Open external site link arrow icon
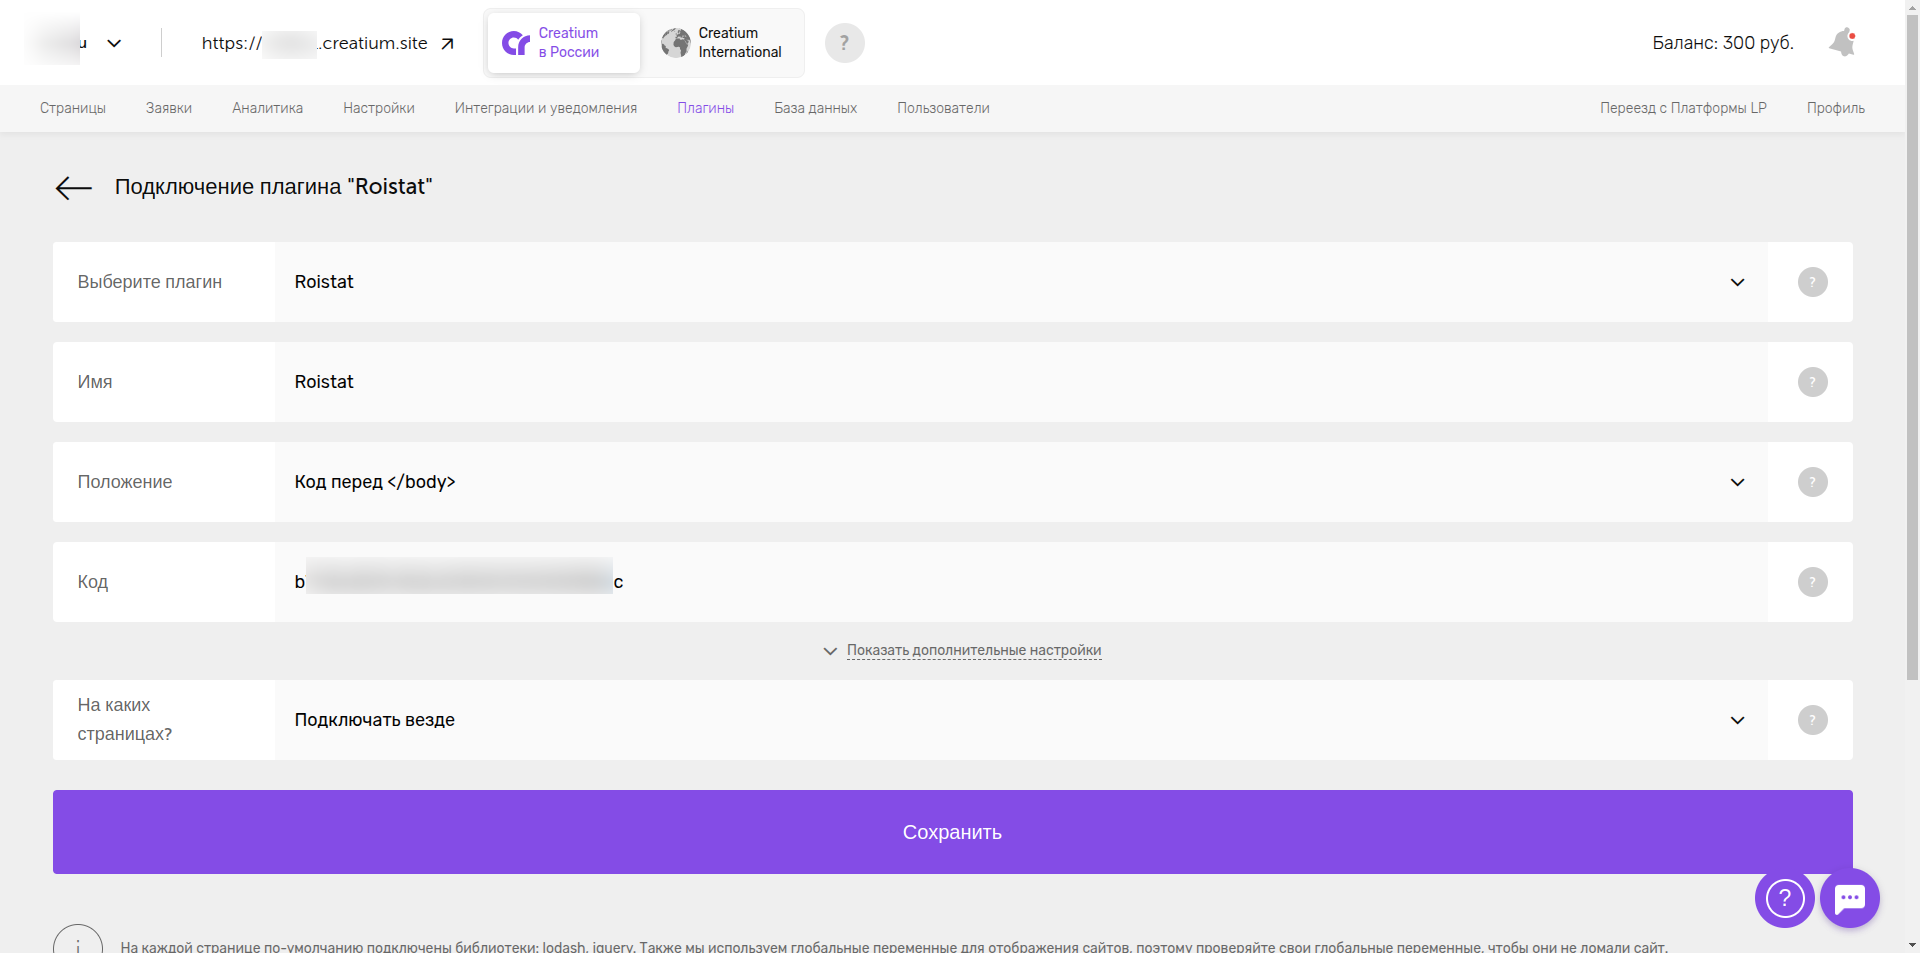The image size is (1920, 953). pyautogui.click(x=447, y=44)
